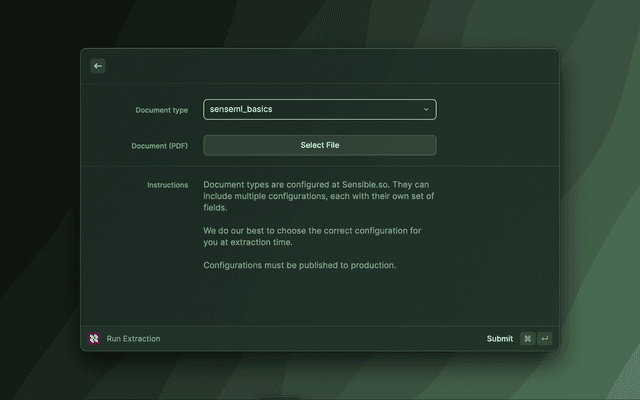Submit the extraction form
Image resolution: width=640 pixels, height=400 pixels.
point(499,339)
